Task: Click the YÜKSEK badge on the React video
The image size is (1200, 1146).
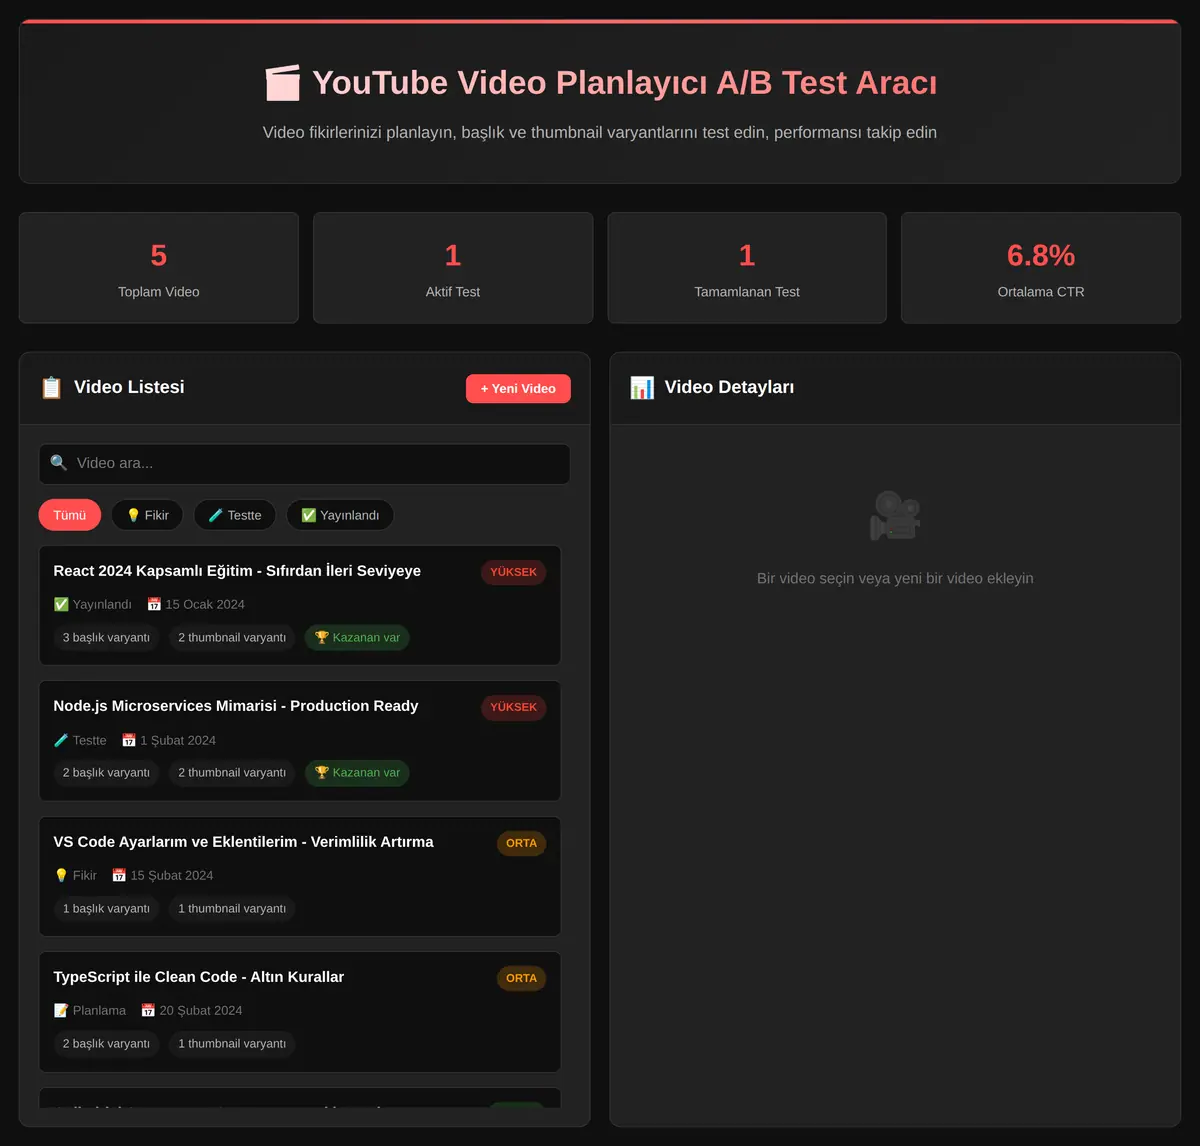Action: [x=513, y=572]
